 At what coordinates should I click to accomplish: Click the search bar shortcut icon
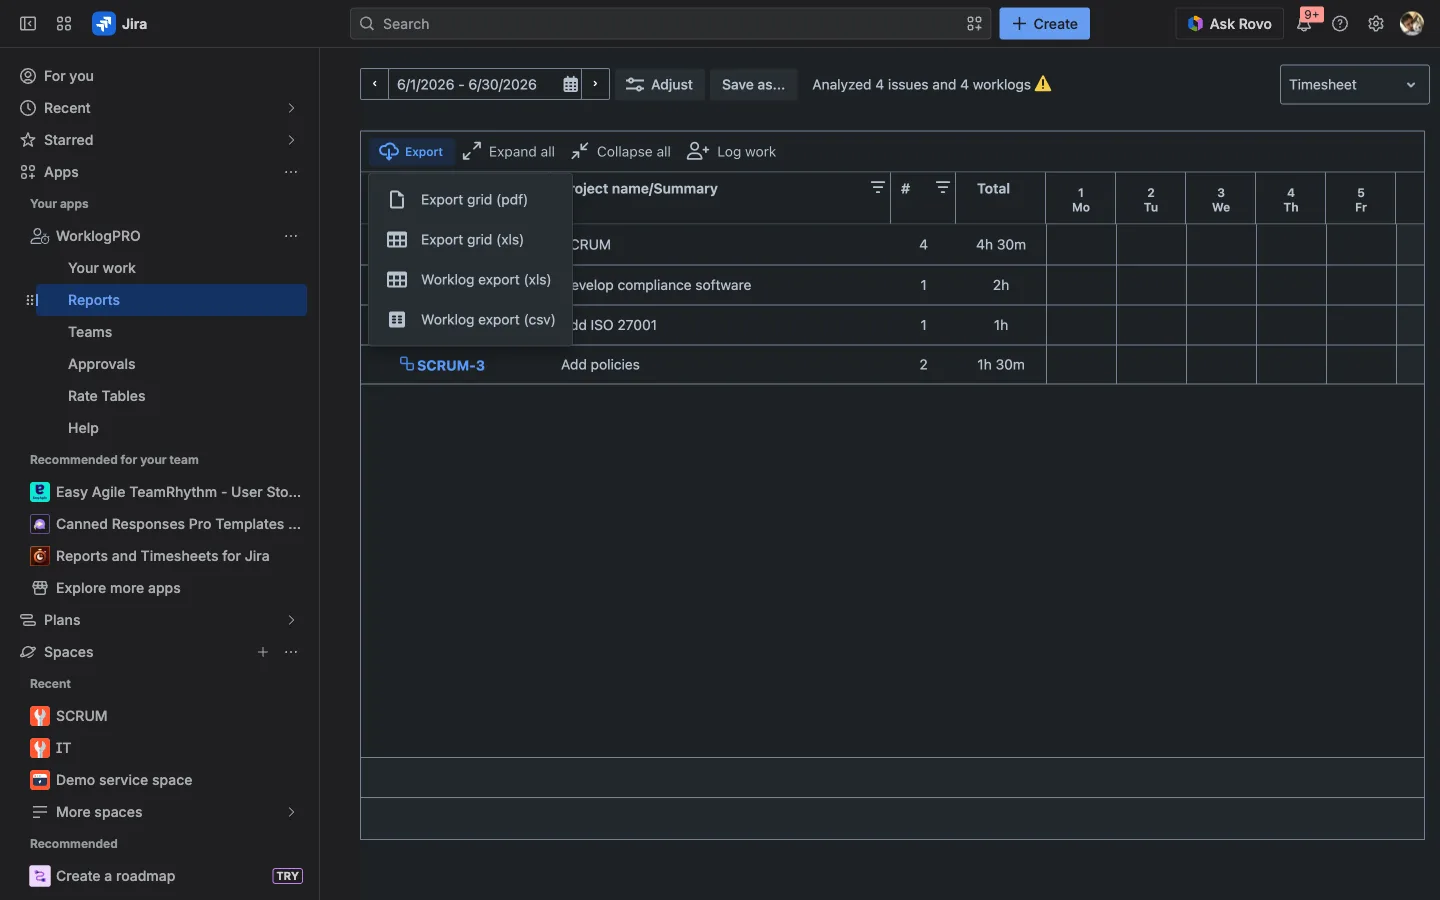[974, 24]
